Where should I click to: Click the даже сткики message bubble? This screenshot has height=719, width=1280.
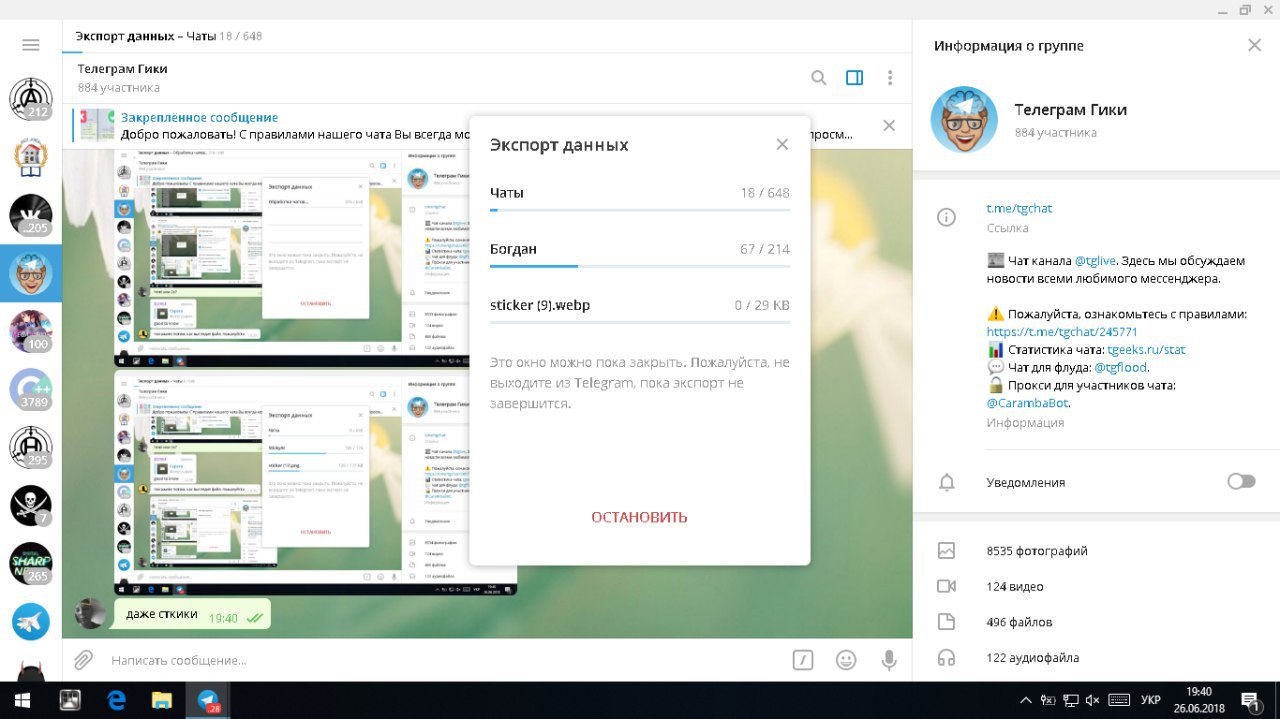coord(193,614)
